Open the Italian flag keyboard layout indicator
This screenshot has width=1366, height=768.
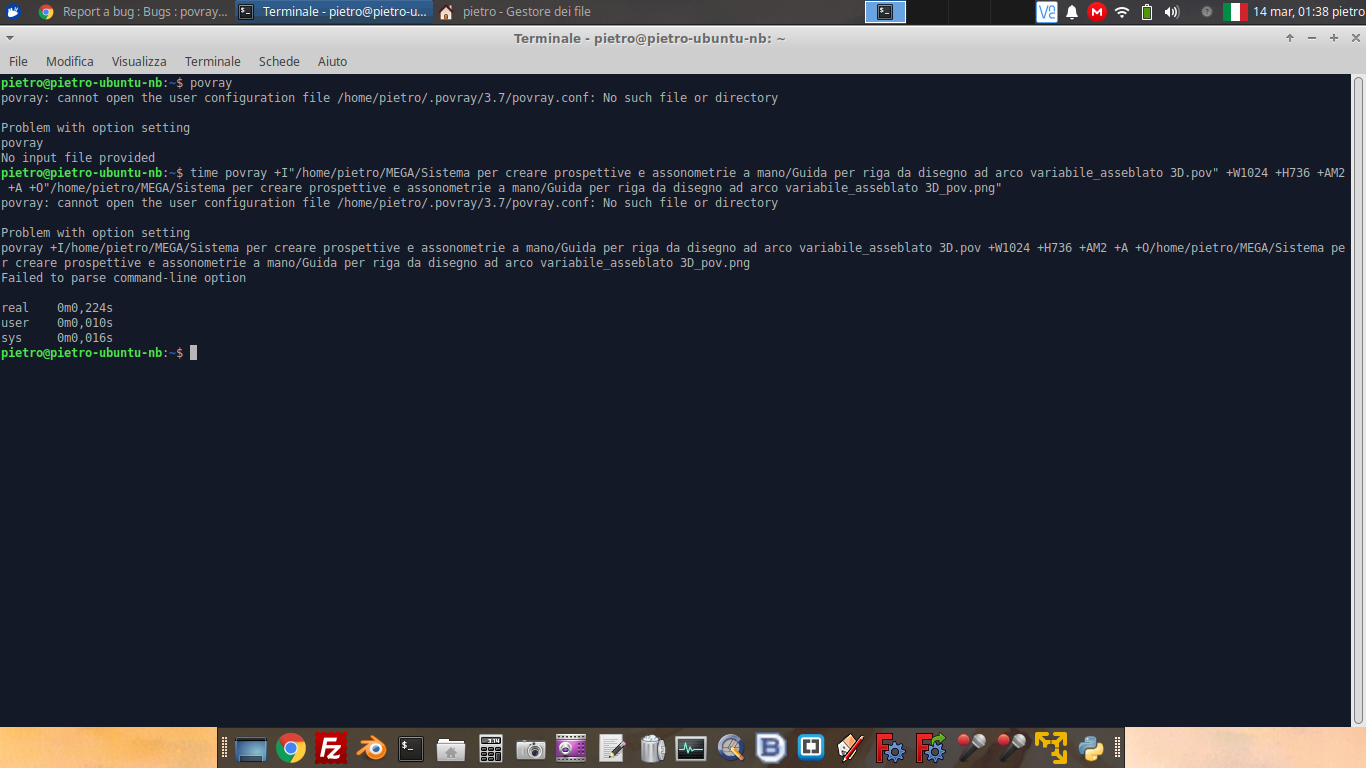coord(1235,12)
